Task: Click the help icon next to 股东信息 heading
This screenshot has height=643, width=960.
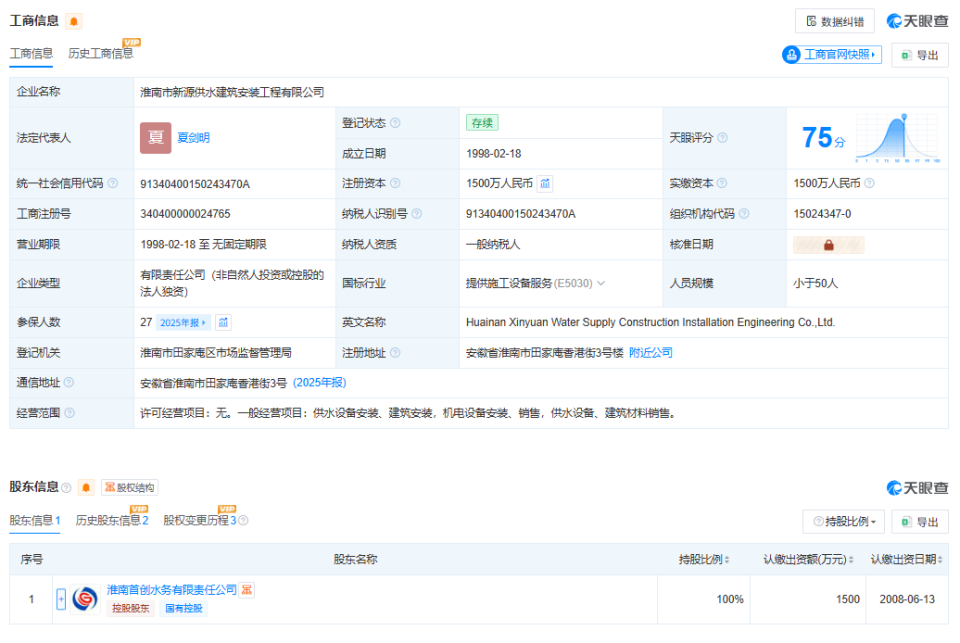Action: click(x=66, y=488)
